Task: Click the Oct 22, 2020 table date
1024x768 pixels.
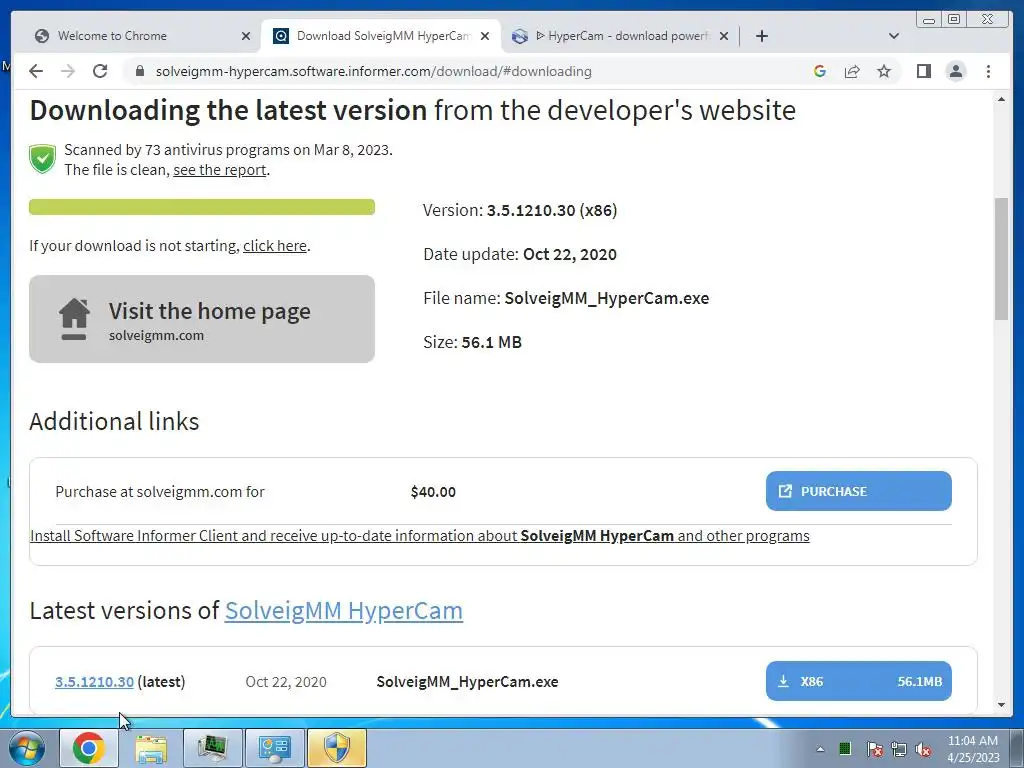Action: [285, 682]
